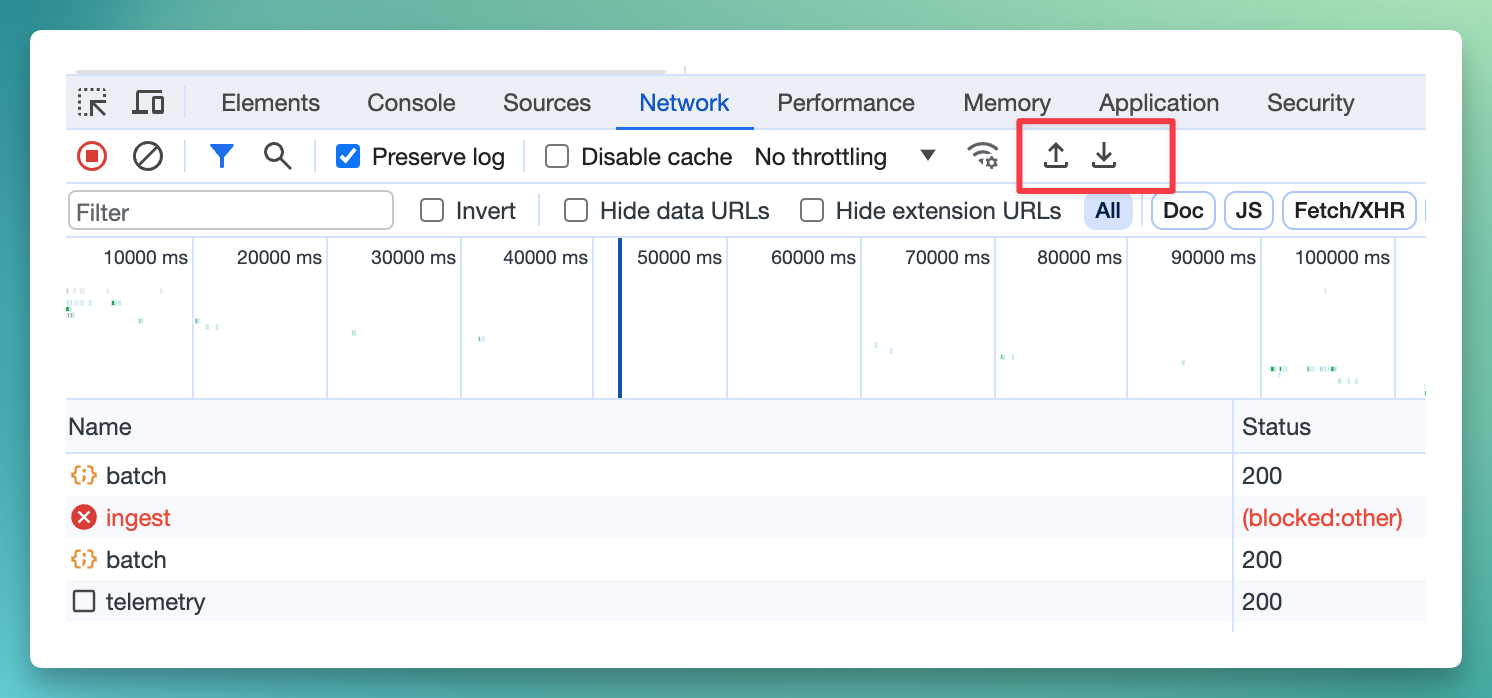1492x698 pixels.
Task: Filter requests by Fetch/XHR
Action: coord(1349,211)
